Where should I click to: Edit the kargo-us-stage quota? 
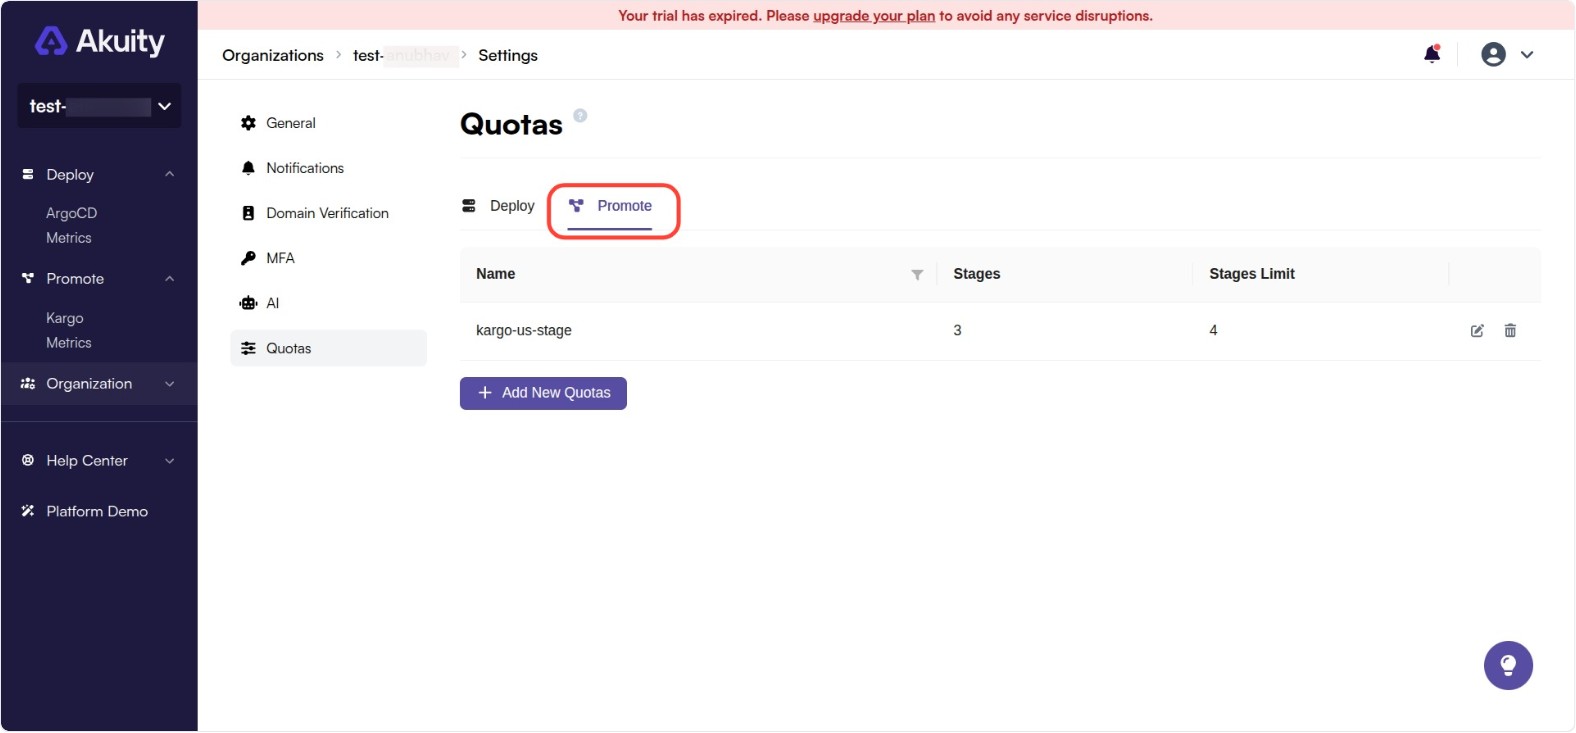1477,331
